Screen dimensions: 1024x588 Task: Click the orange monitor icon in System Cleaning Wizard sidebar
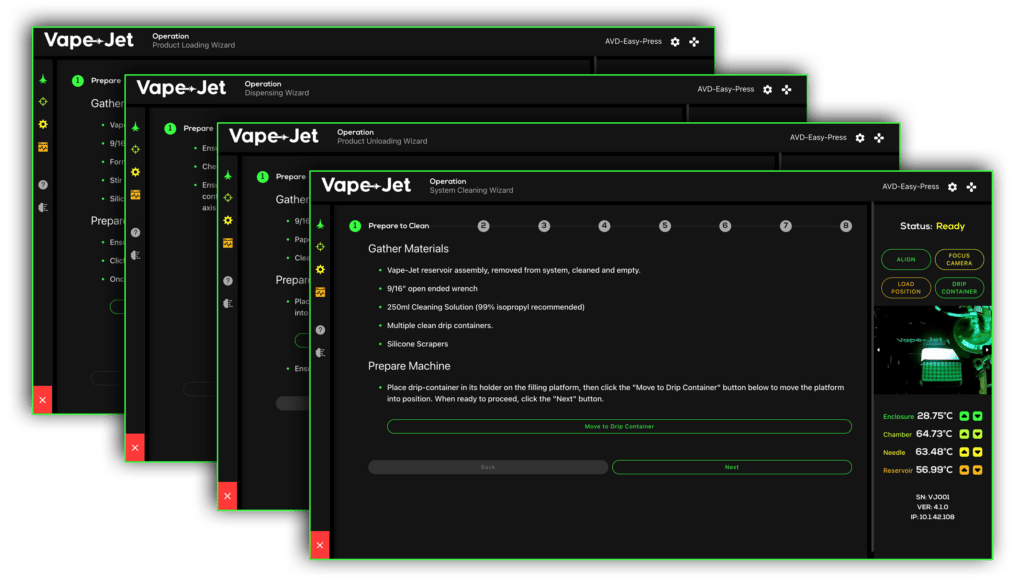tap(320, 292)
